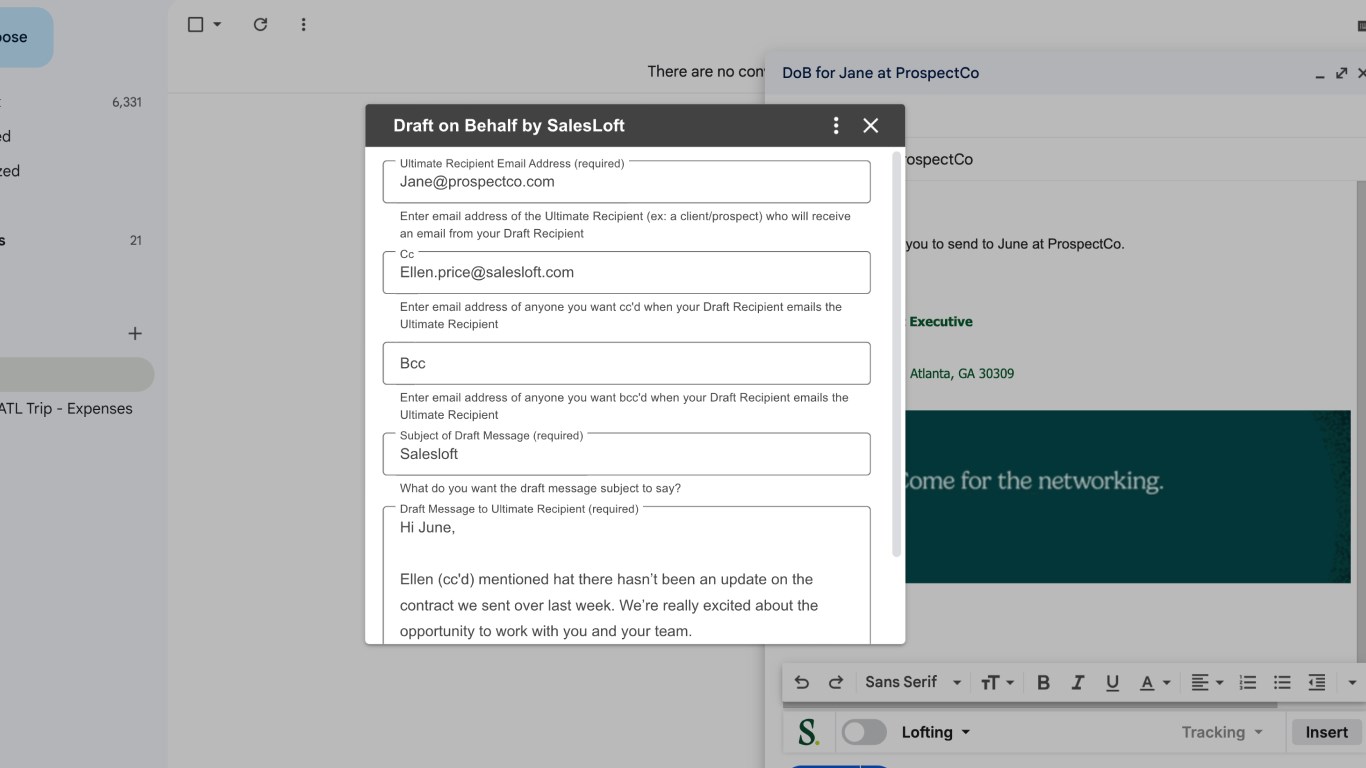
Task: Click the Salesloft S logo icon
Action: 808,732
